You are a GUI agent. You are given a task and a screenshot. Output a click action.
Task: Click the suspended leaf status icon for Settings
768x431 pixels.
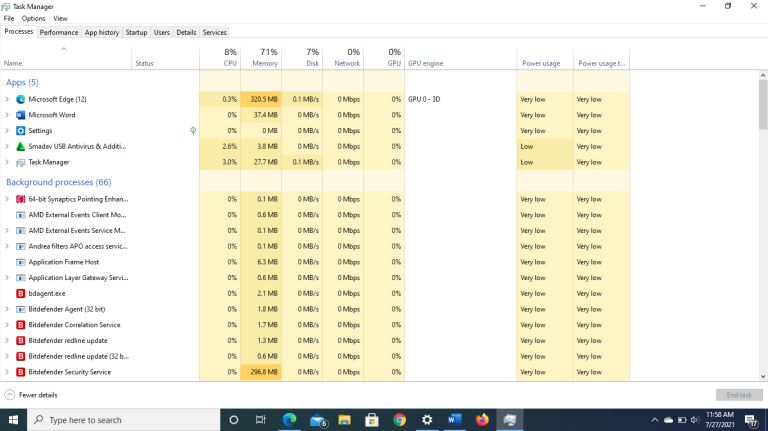coord(193,131)
